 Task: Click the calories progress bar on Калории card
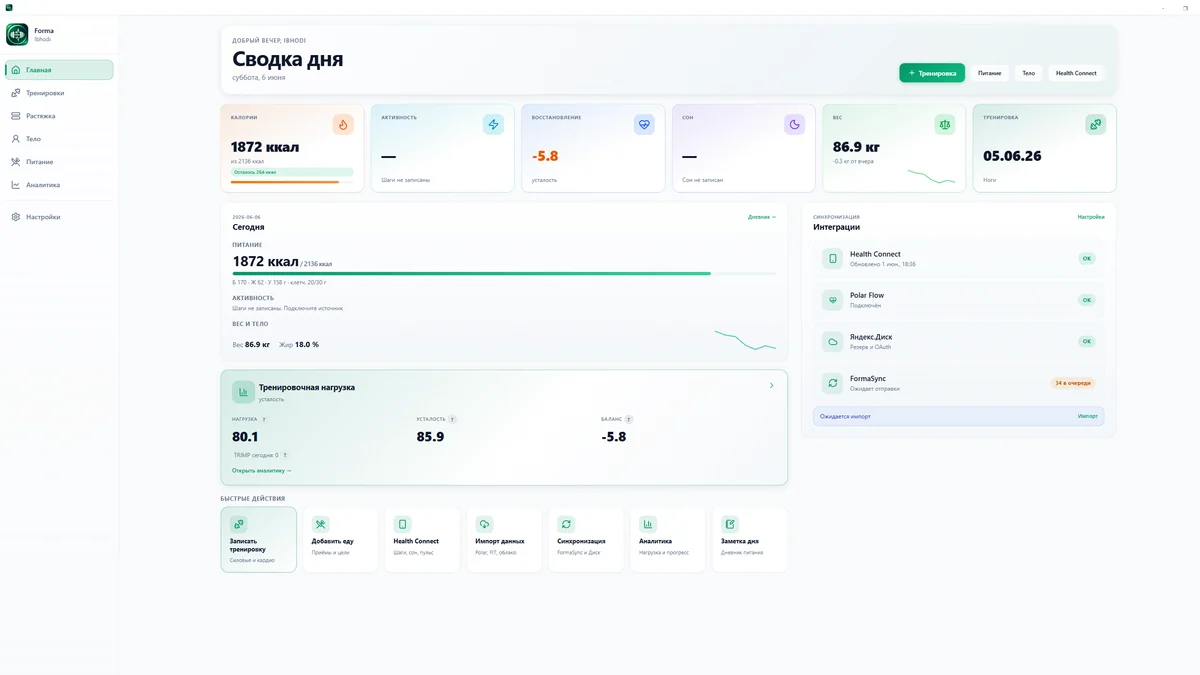[292, 182]
